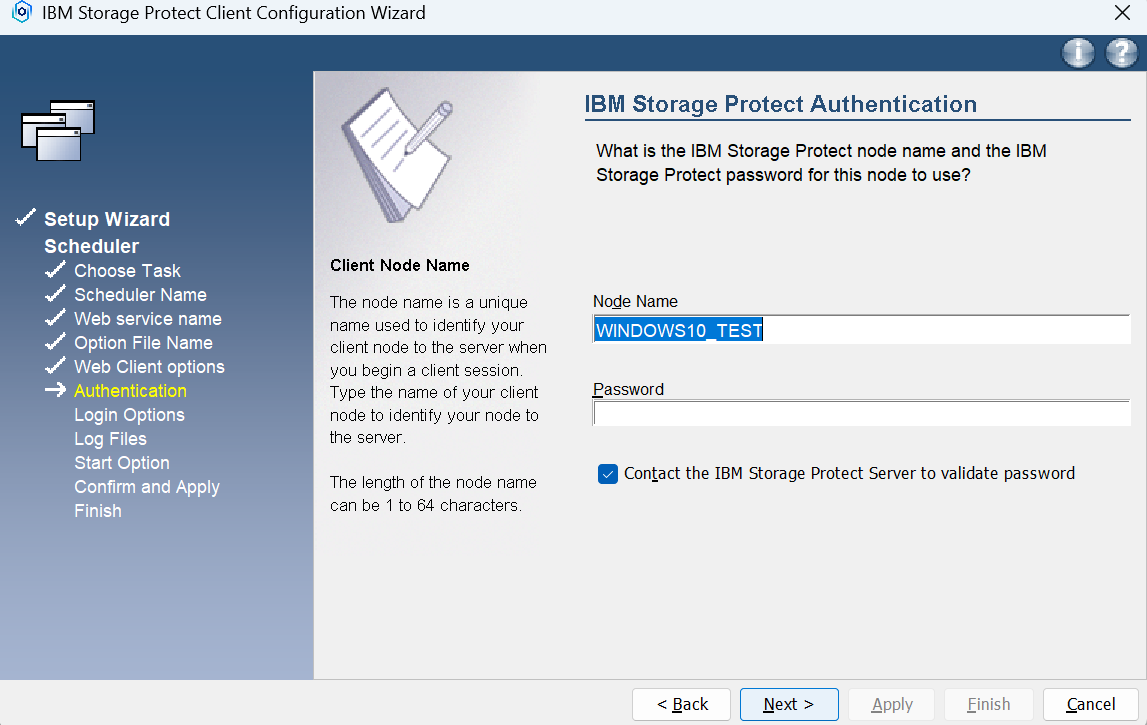
Task: Select the Confirm and Apply step
Action: 147,487
